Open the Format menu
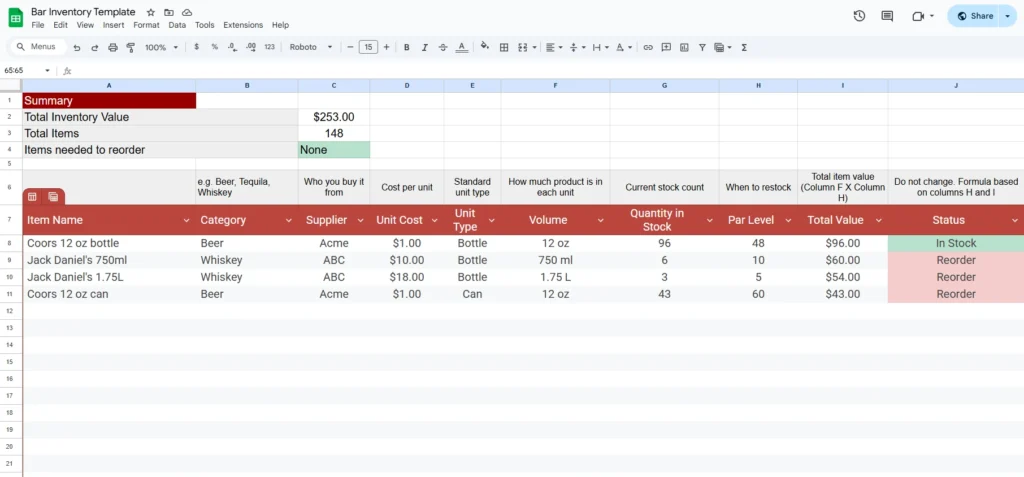The image size is (1024, 477). click(146, 25)
